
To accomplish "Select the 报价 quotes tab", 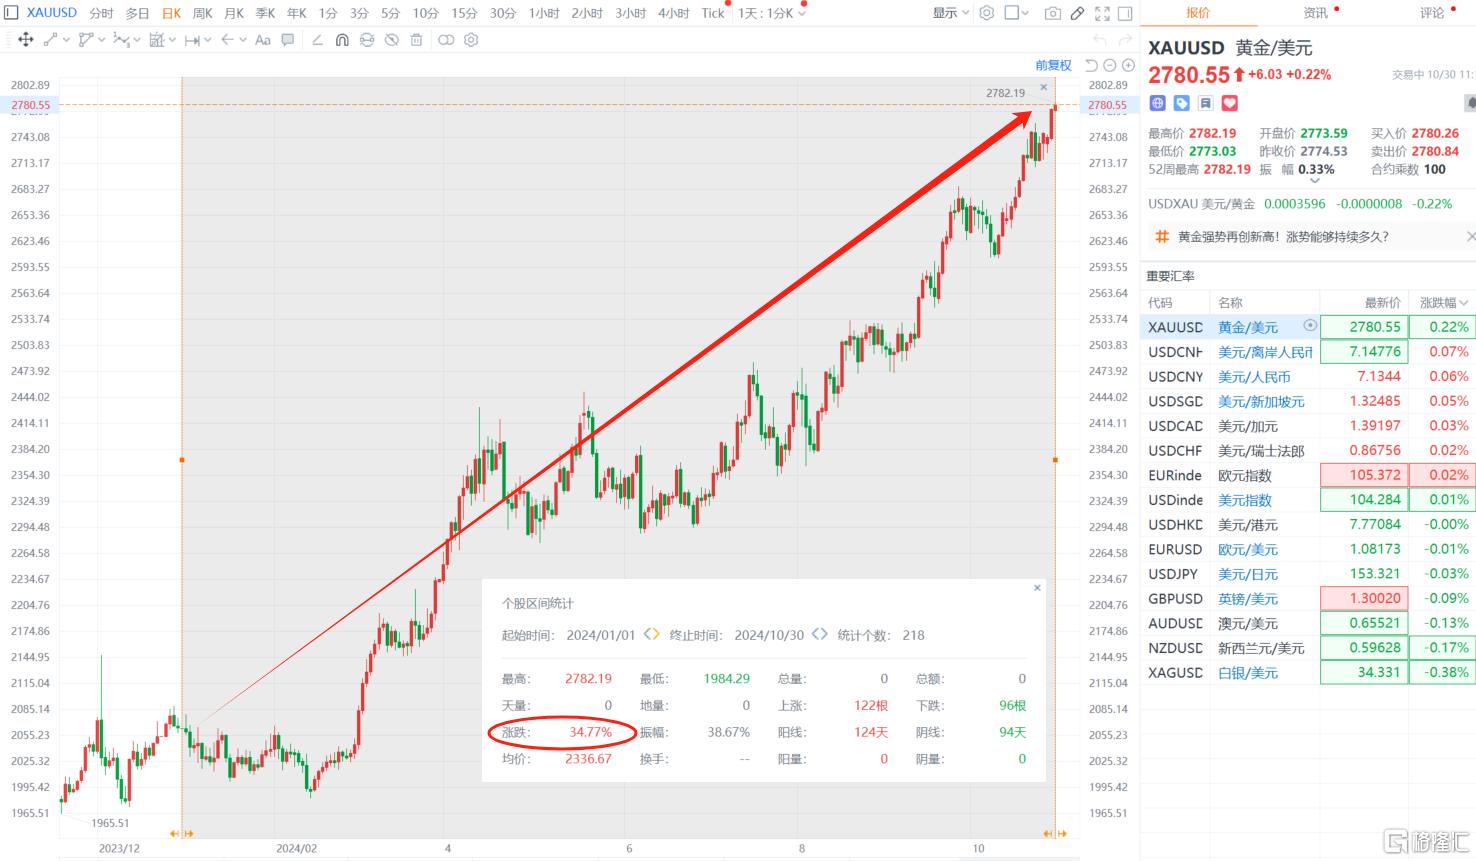I will tap(1198, 13).
